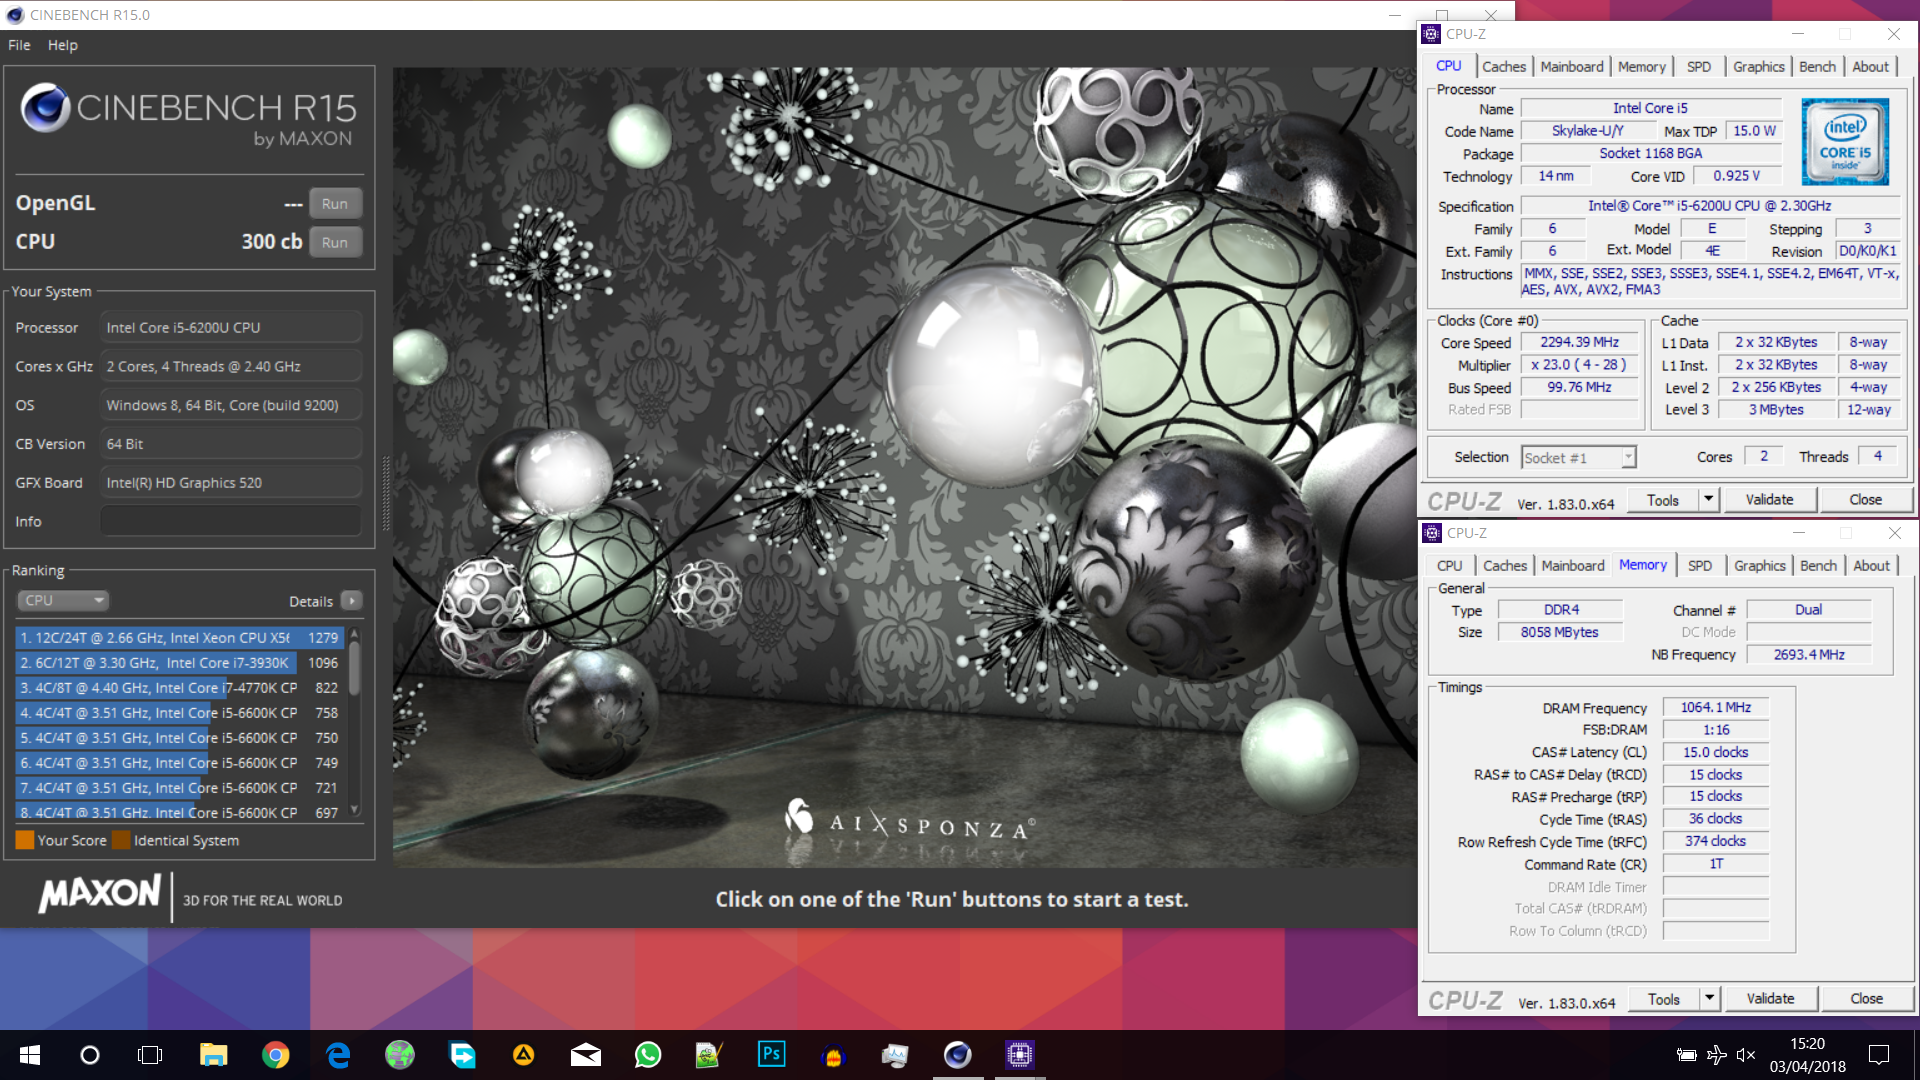Viewport: 1920px width, 1080px height.
Task: Click the Your Score orange swatch
Action: (25, 840)
